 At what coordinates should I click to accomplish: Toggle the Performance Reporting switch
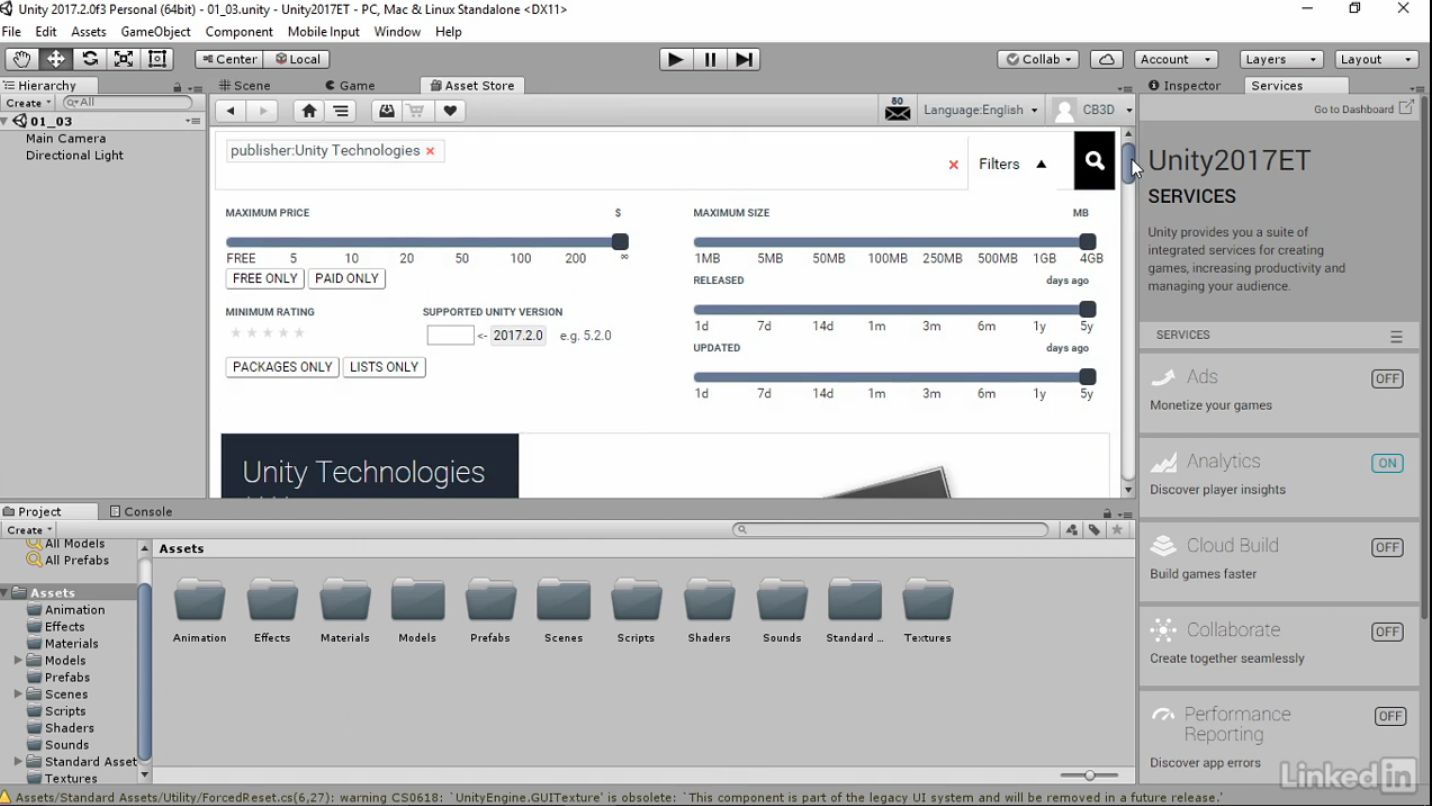point(1391,716)
